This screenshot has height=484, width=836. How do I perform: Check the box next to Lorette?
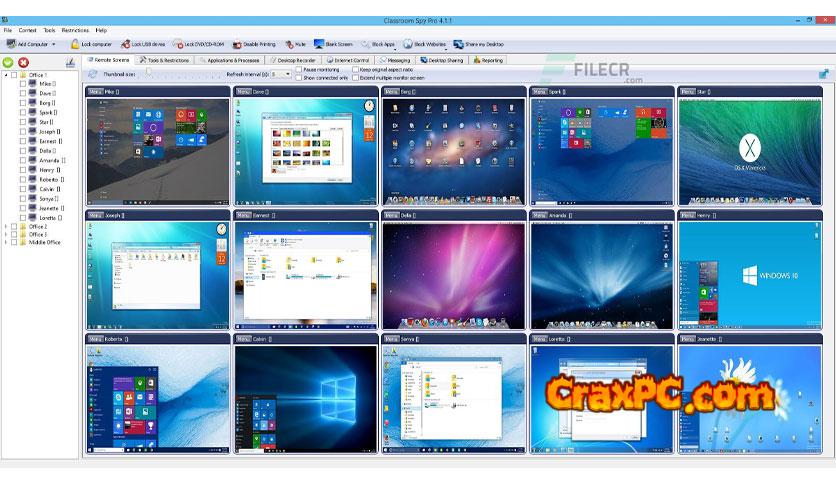23,218
